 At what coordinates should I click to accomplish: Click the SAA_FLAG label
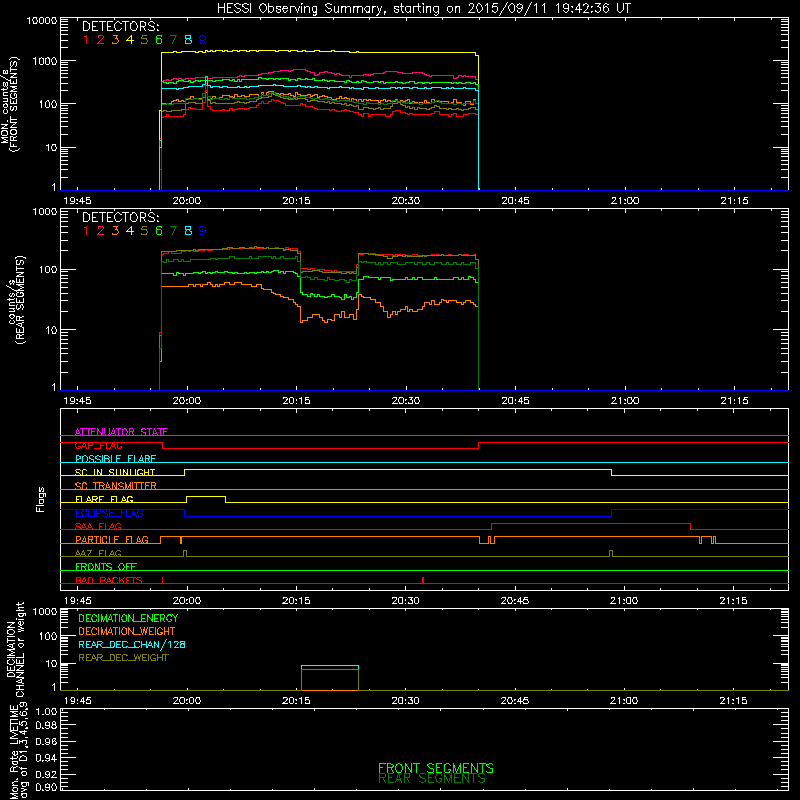tap(98, 526)
